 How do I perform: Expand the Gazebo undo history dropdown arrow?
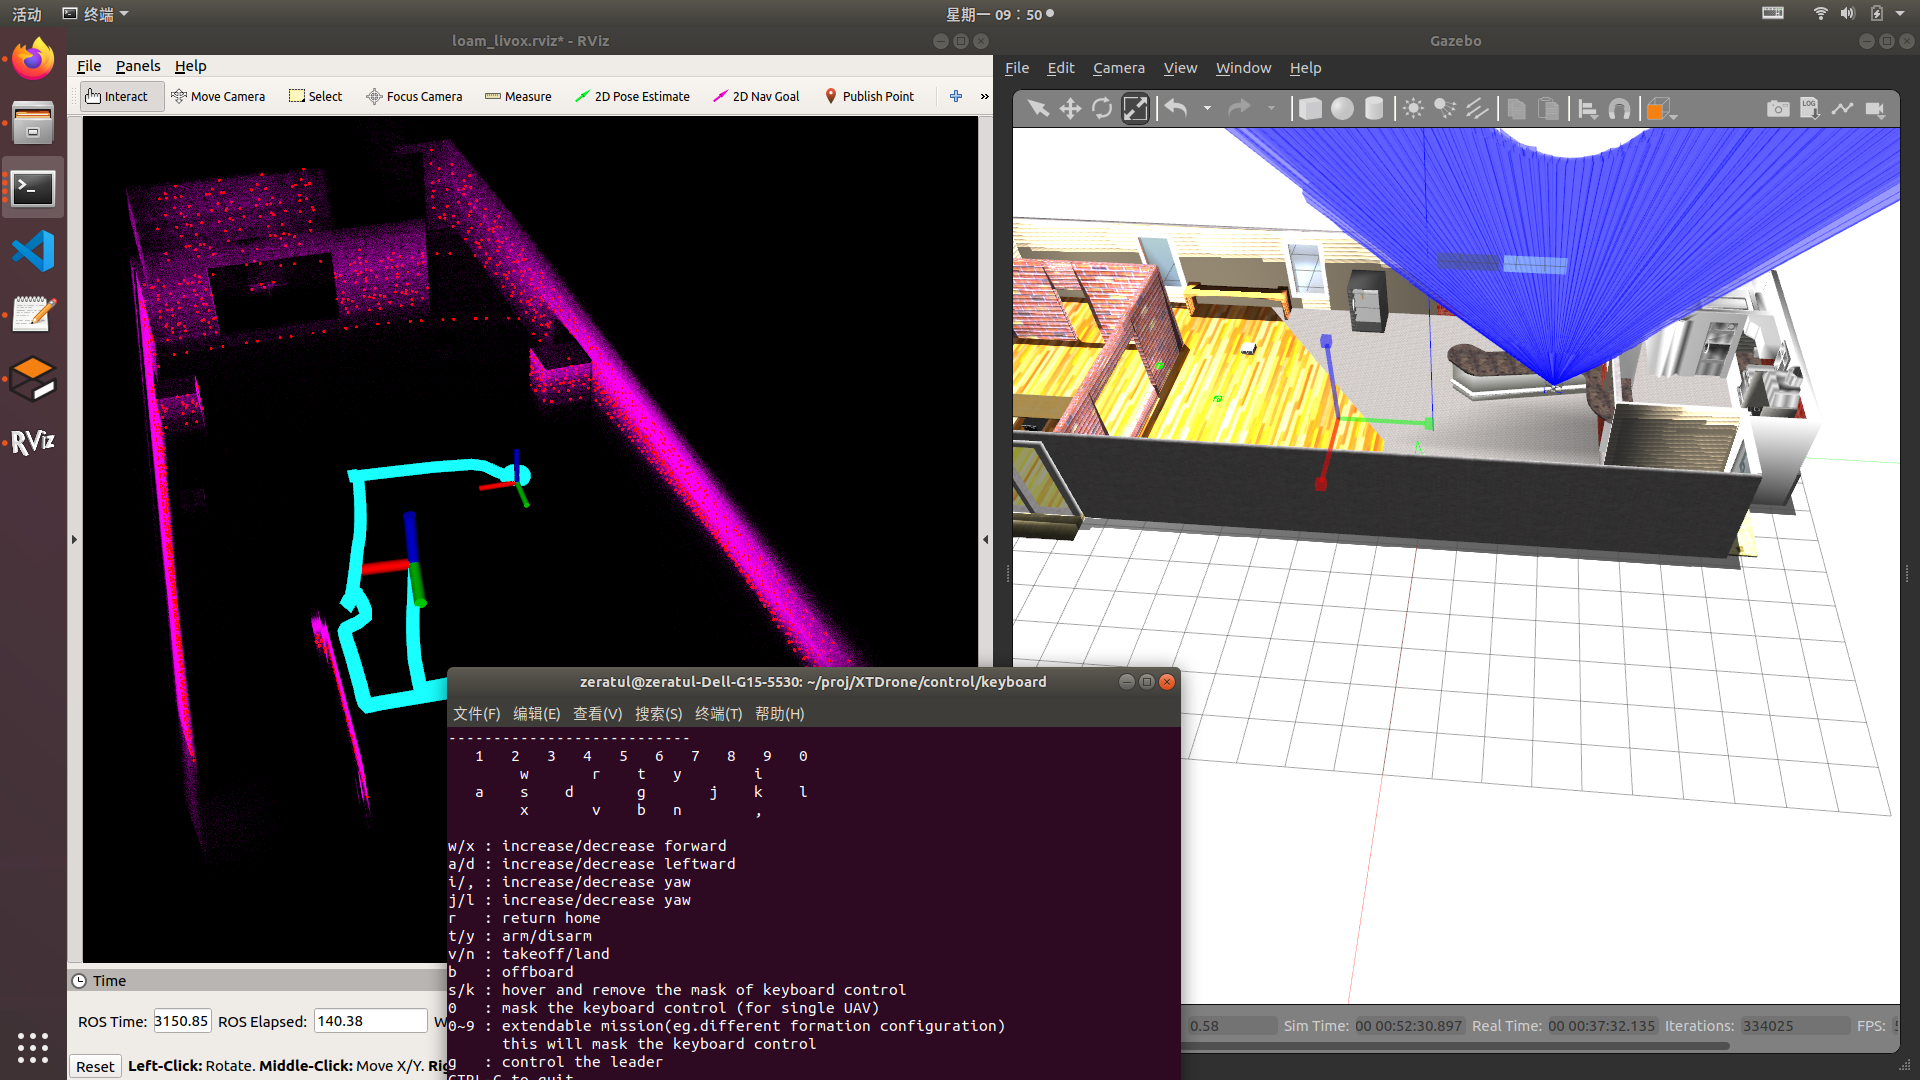click(1207, 109)
